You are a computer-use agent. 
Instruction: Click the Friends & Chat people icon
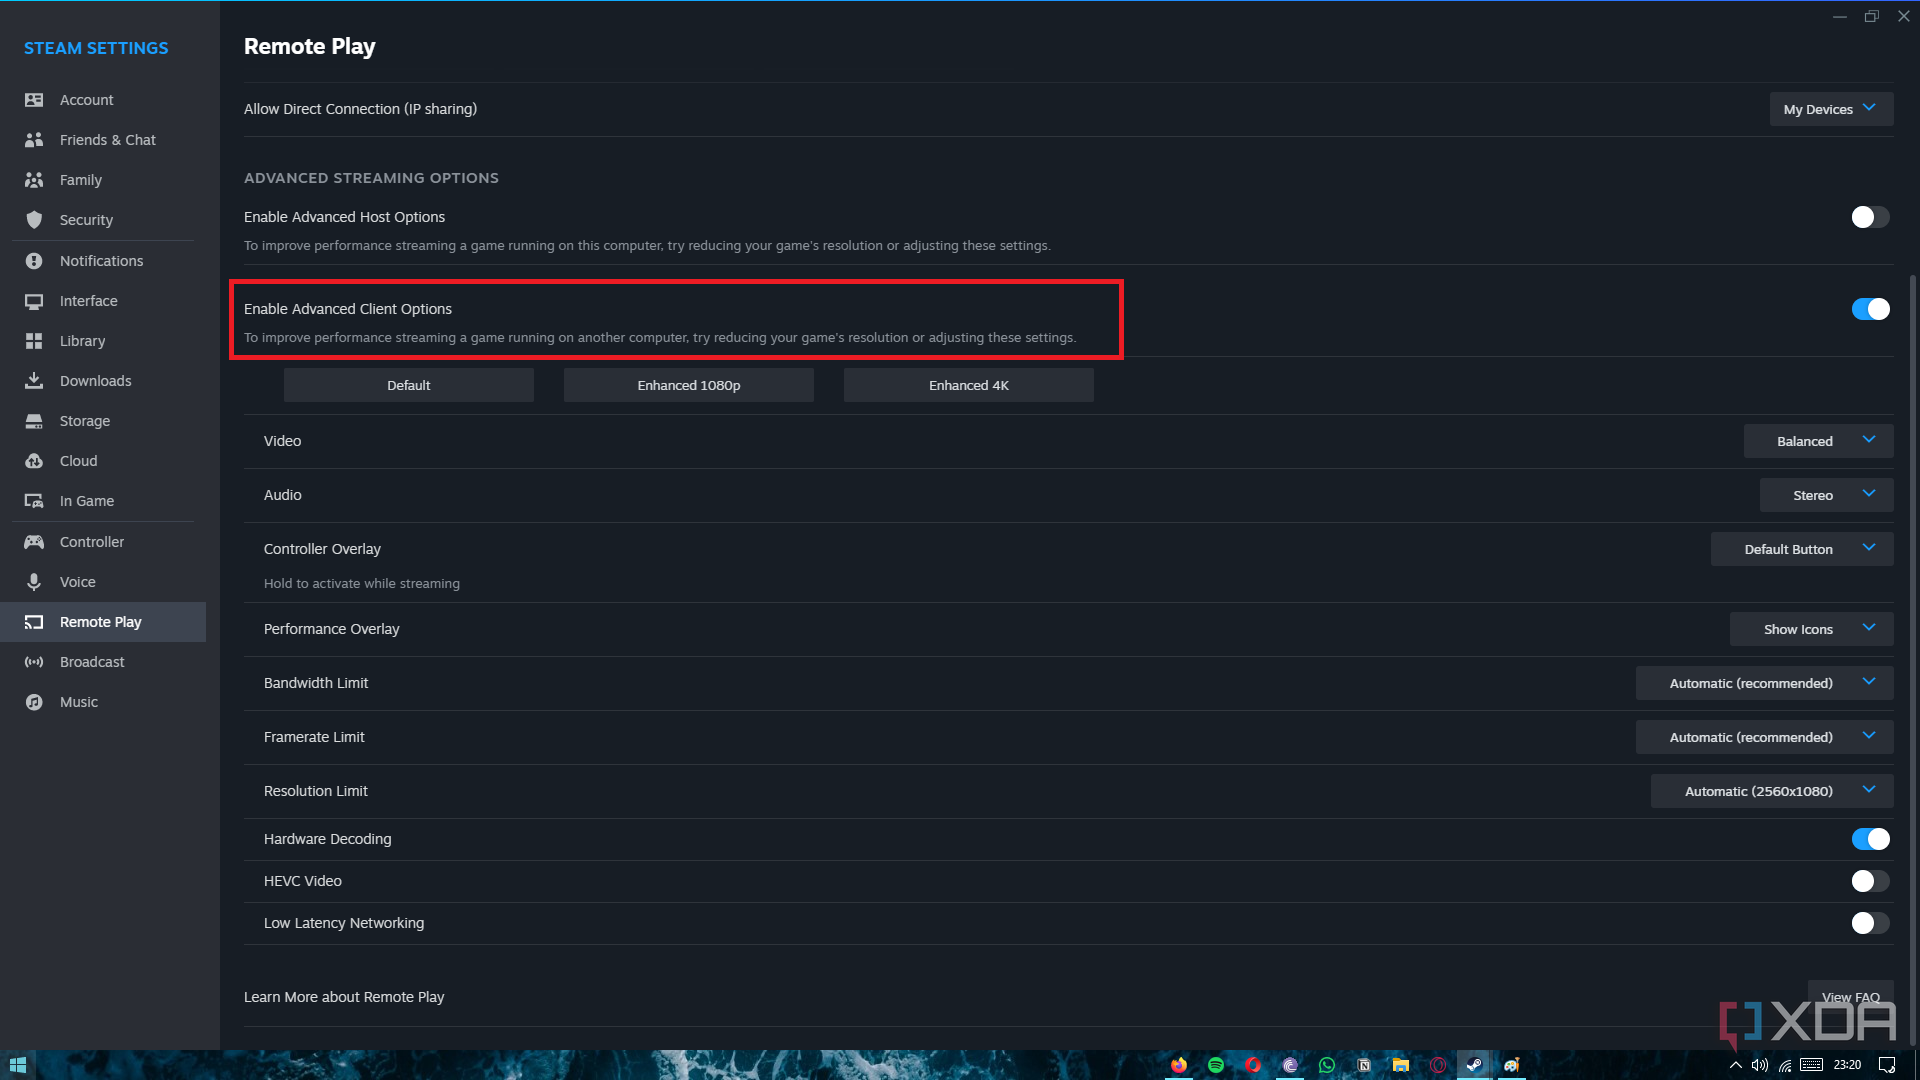click(x=34, y=140)
